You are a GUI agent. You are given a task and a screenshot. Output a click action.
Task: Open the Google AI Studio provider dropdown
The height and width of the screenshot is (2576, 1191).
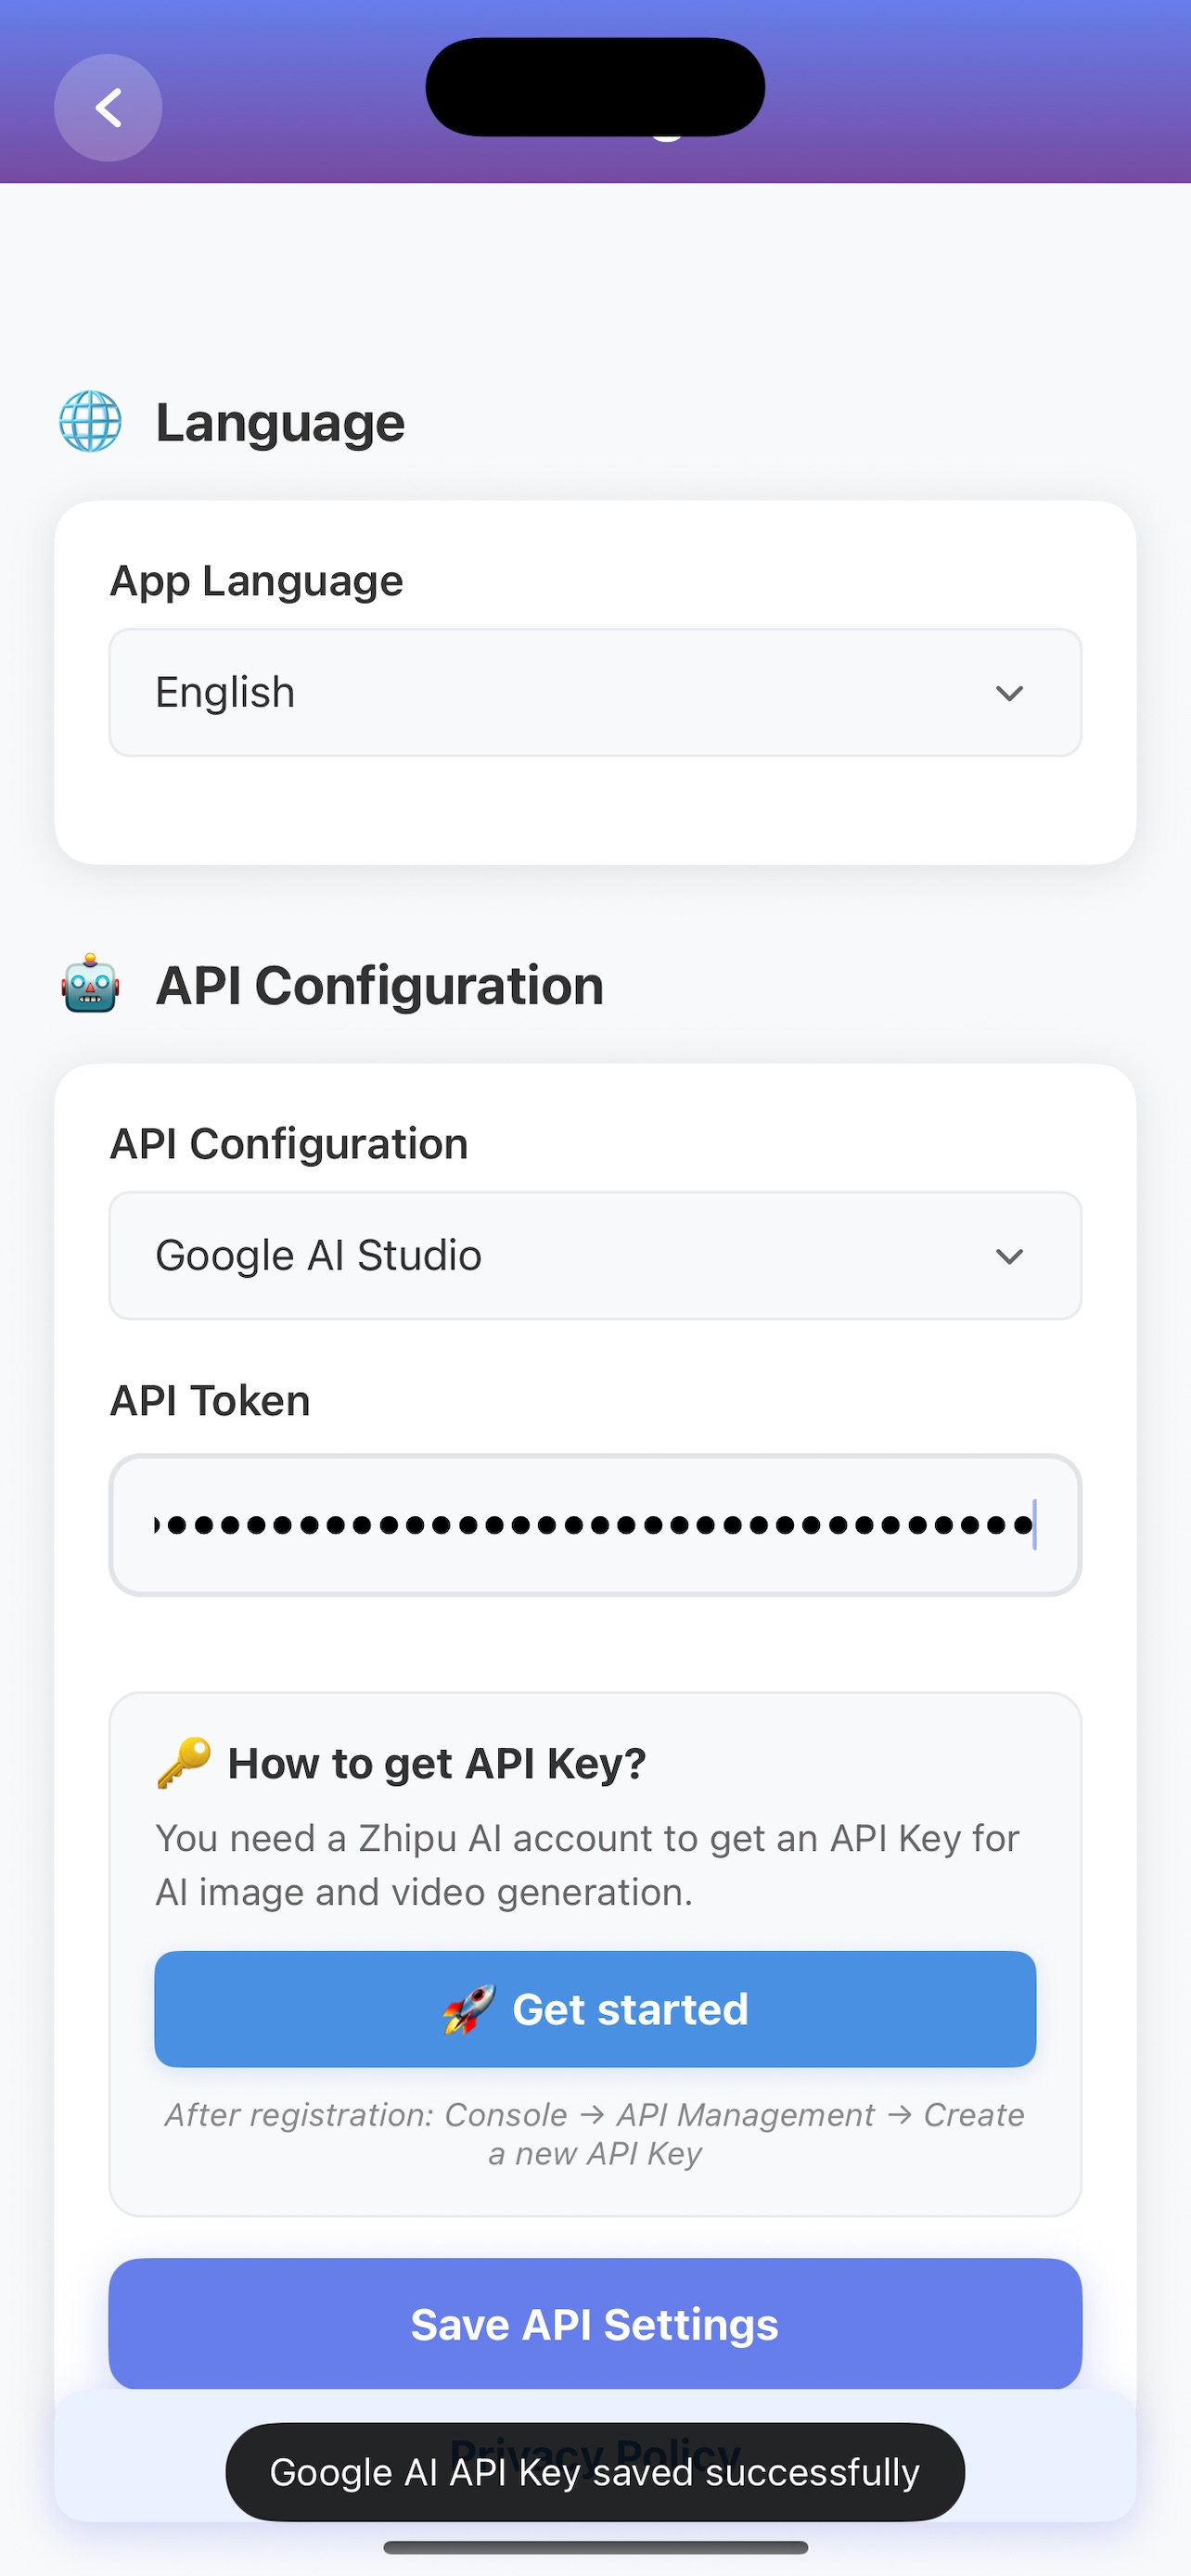594,1255
